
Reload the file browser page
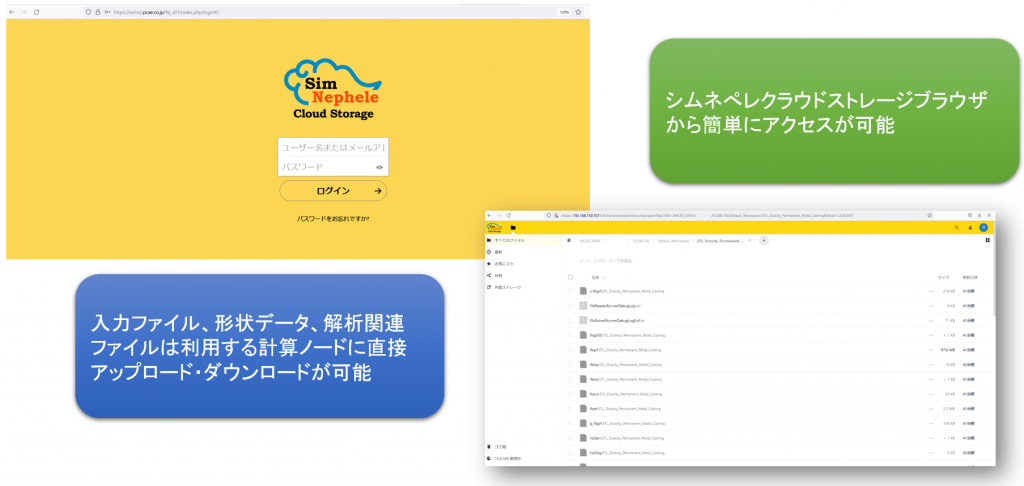pyautogui.click(x=508, y=215)
